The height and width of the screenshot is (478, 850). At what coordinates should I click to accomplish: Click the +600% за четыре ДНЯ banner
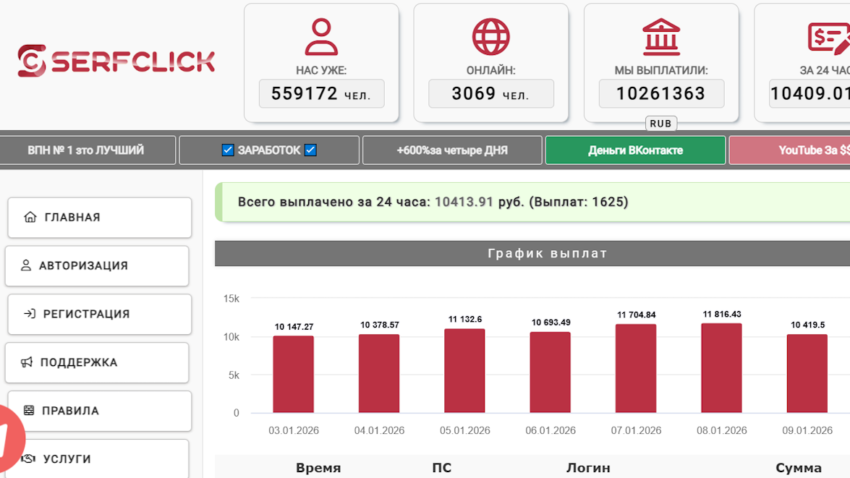452,150
